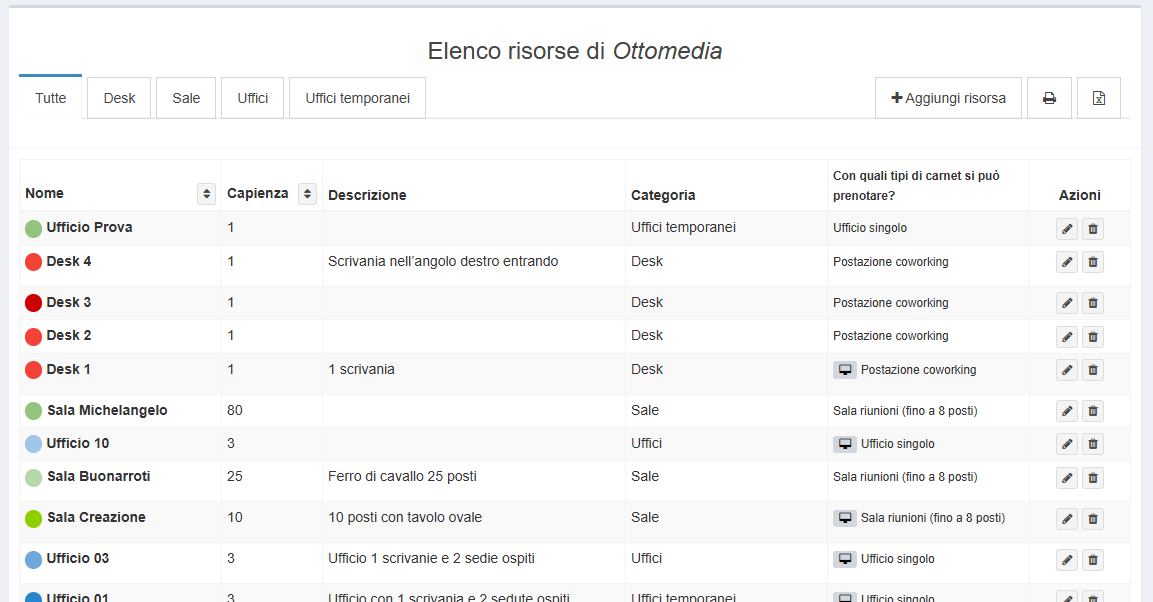
Task: Click the monitor icon beside Sala Creazione's carnet
Action: coord(845,518)
